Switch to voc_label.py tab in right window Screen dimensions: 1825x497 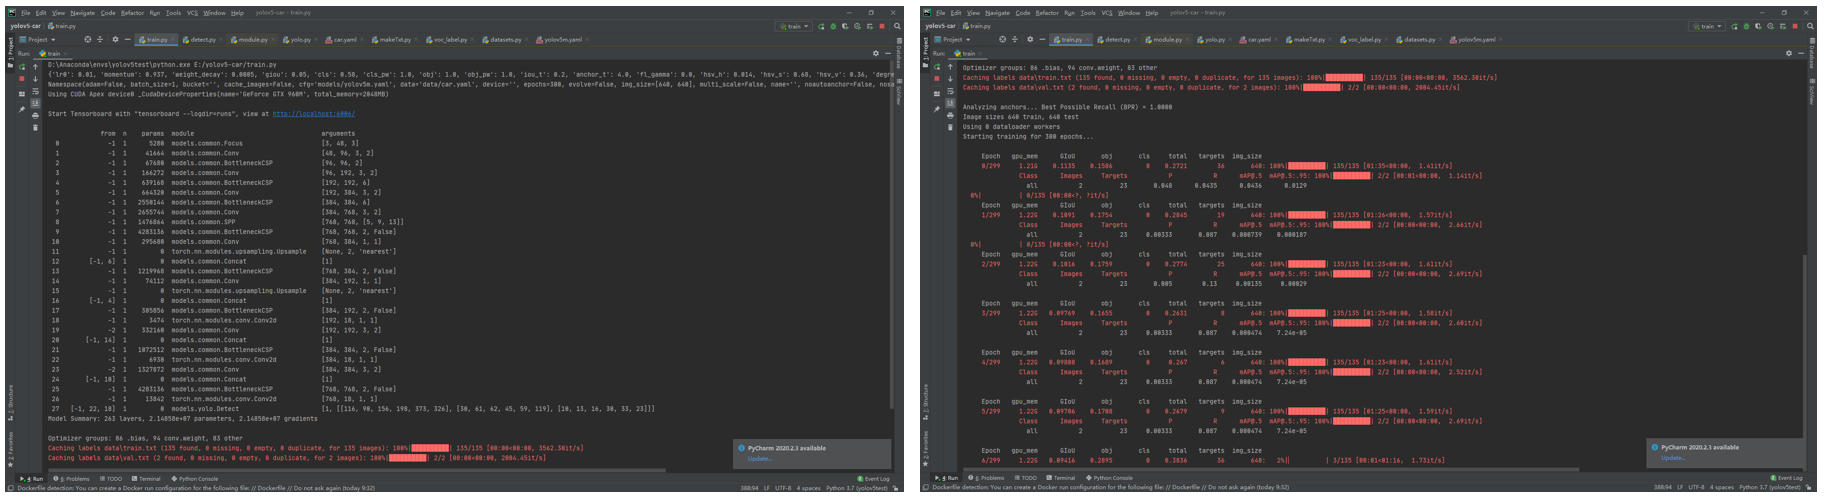[x=1362, y=39]
